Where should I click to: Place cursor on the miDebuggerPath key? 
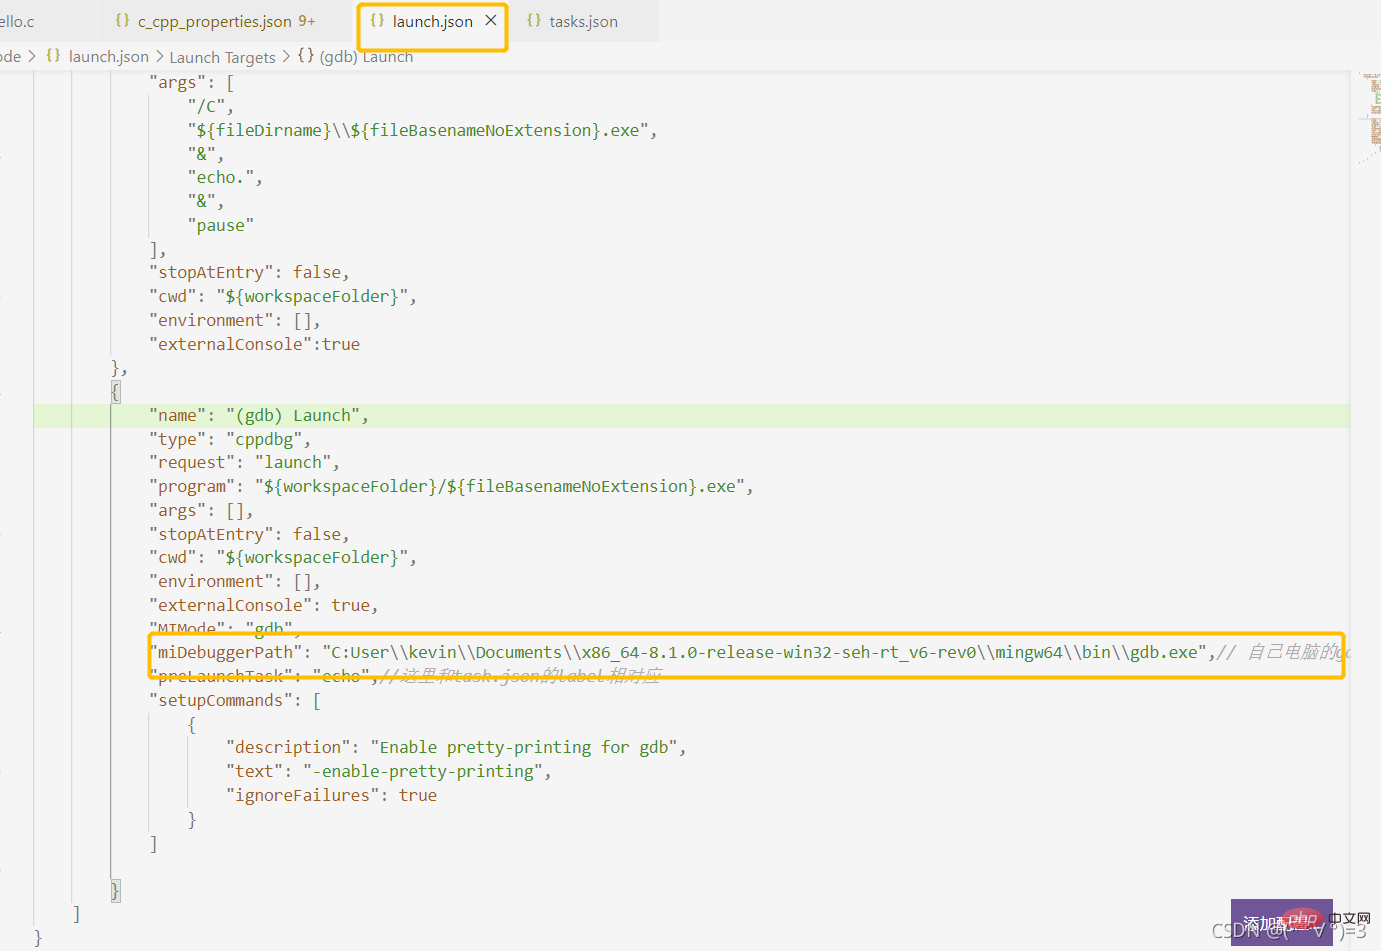[x=226, y=652]
